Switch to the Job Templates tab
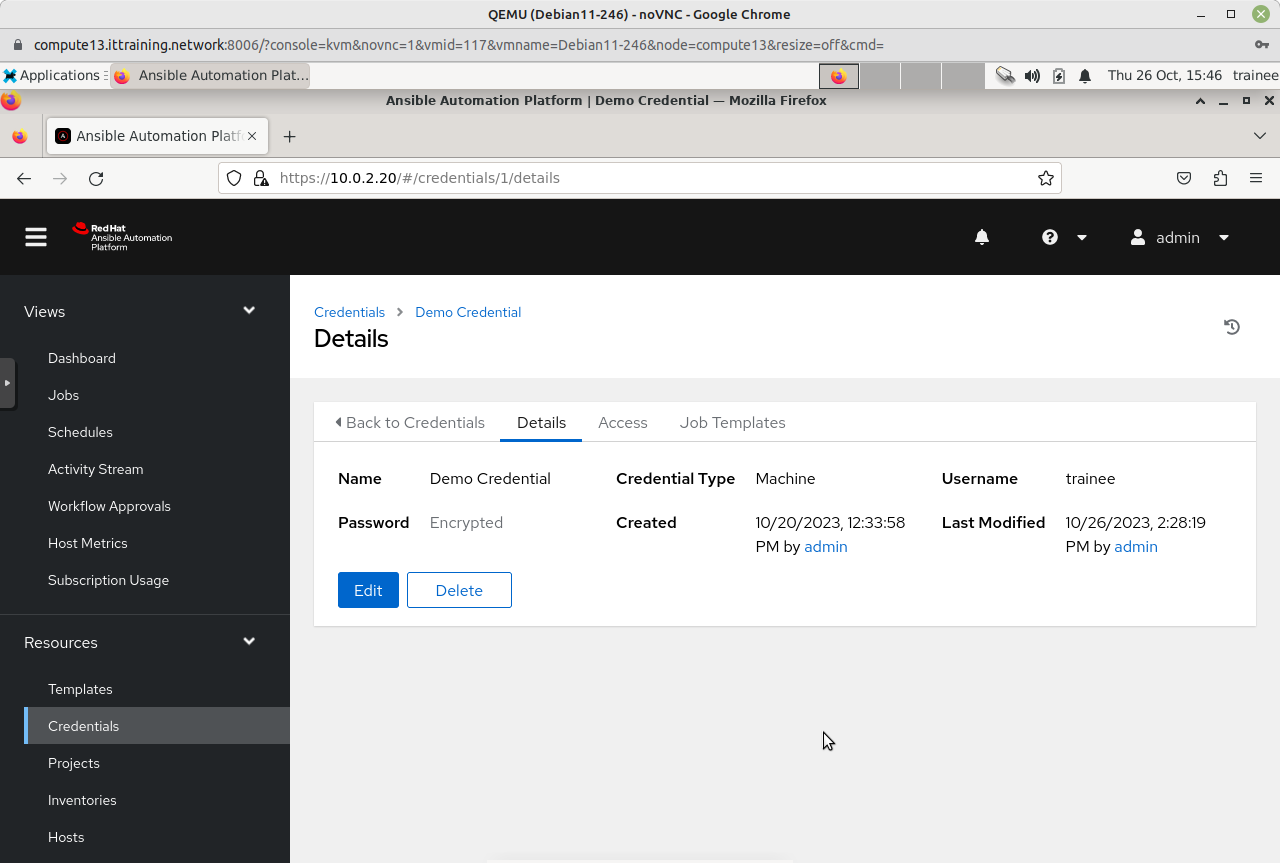 (x=733, y=422)
